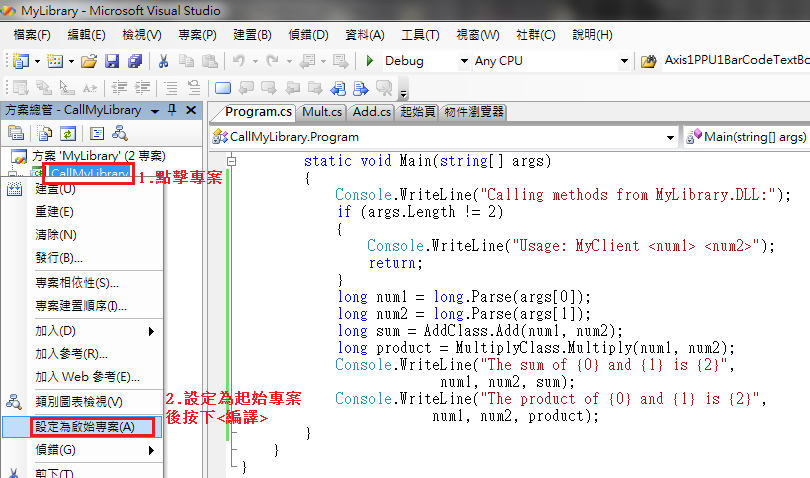Open the Undo history dropdown arrow
The width and height of the screenshot is (810, 478).
[255, 61]
